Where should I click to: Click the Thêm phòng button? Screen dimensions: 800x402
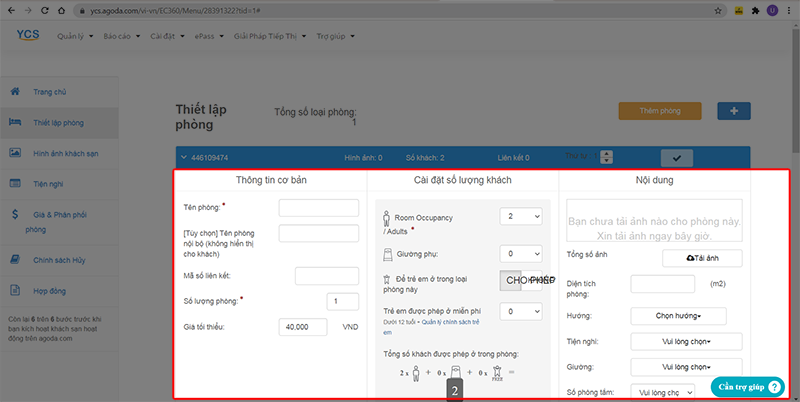[x=658, y=112]
